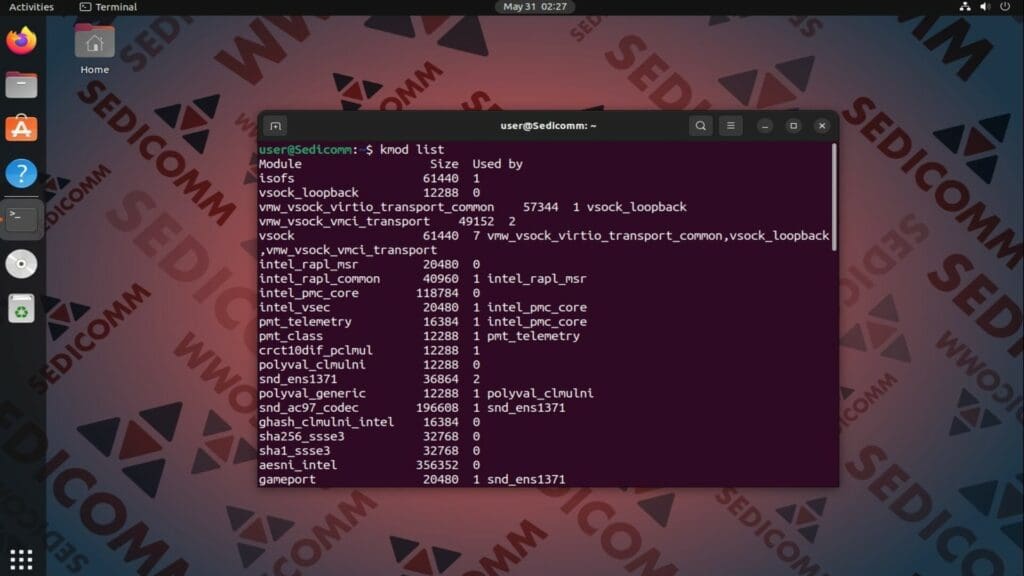Click 'polyval_clmulni' module name at line start
Screen dimensions: 1024x576
coord(312,365)
